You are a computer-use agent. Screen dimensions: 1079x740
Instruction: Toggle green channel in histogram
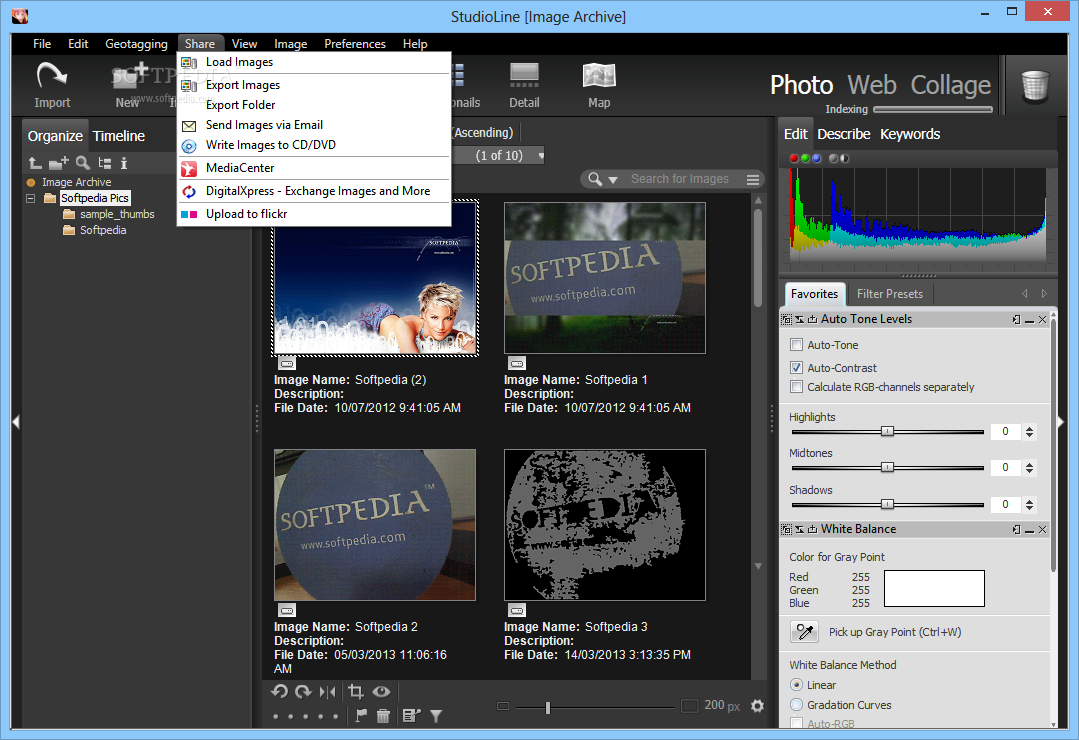click(x=804, y=158)
